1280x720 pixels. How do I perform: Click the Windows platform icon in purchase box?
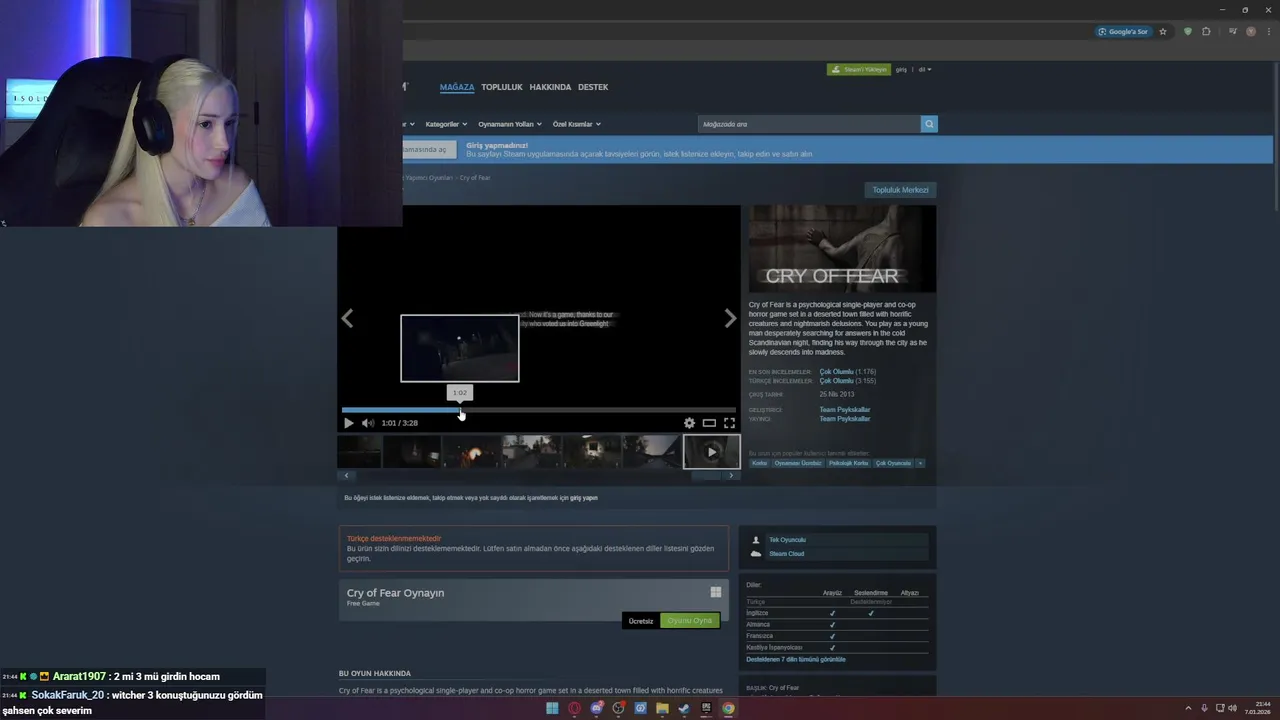(x=715, y=592)
